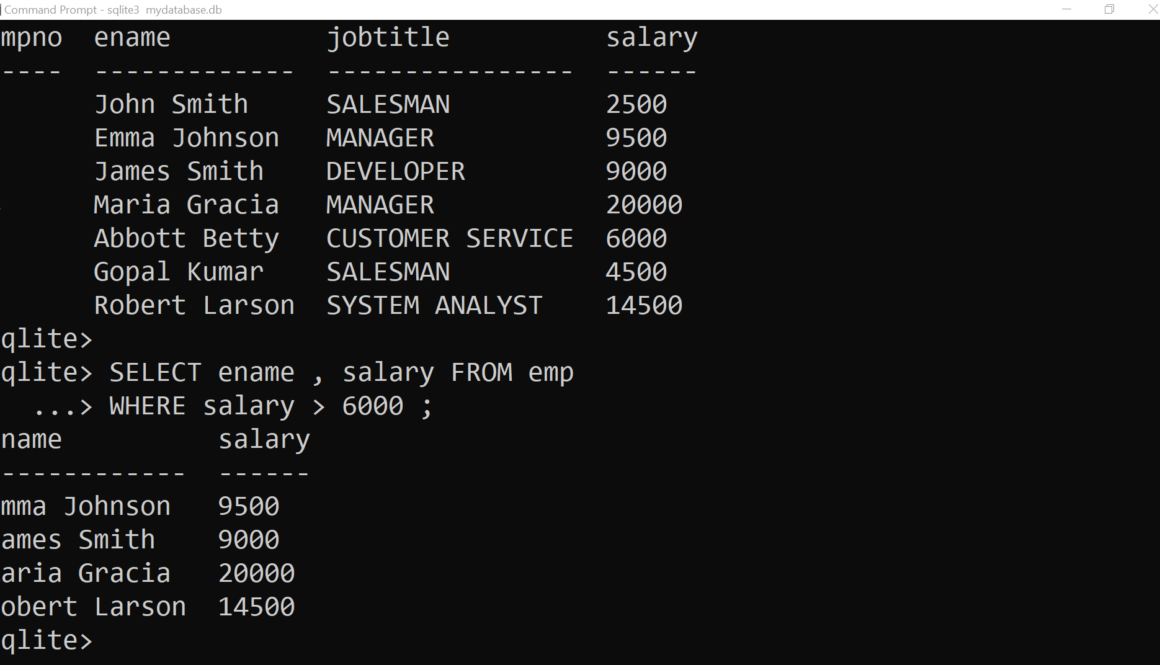Click the Gopal Kumar name entry

(x=178, y=272)
